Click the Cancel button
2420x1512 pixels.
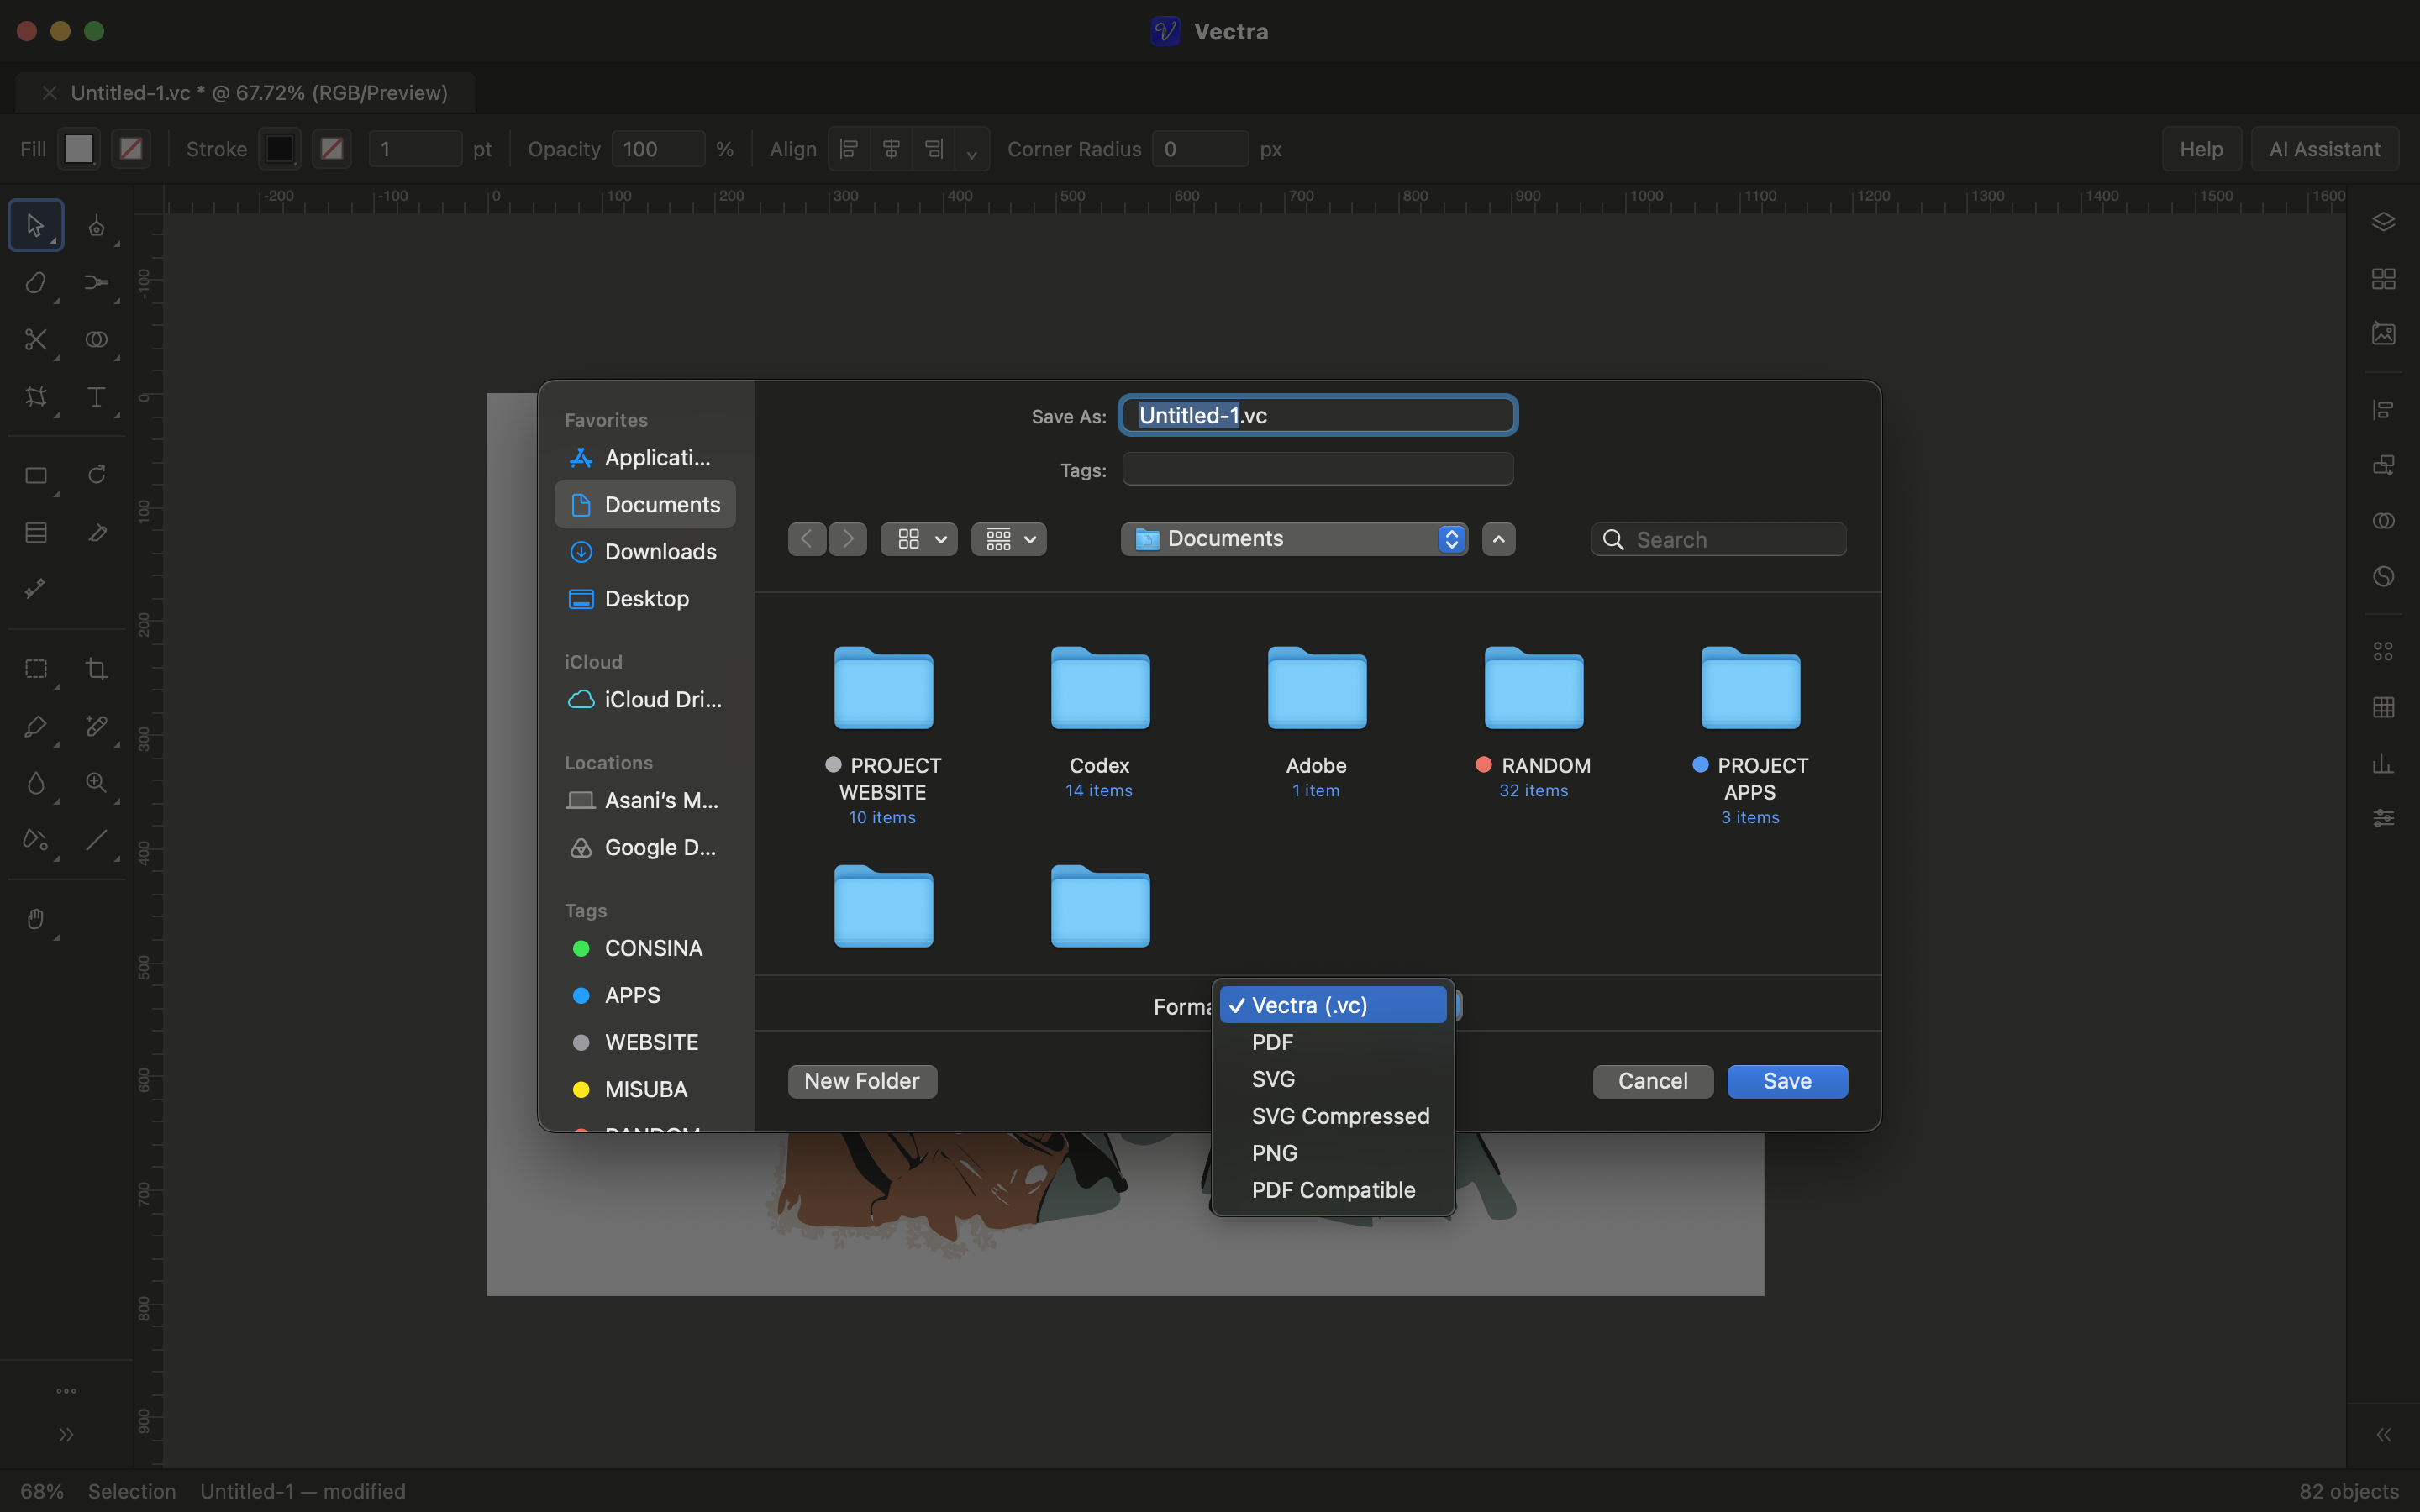(x=1652, y=1081)
